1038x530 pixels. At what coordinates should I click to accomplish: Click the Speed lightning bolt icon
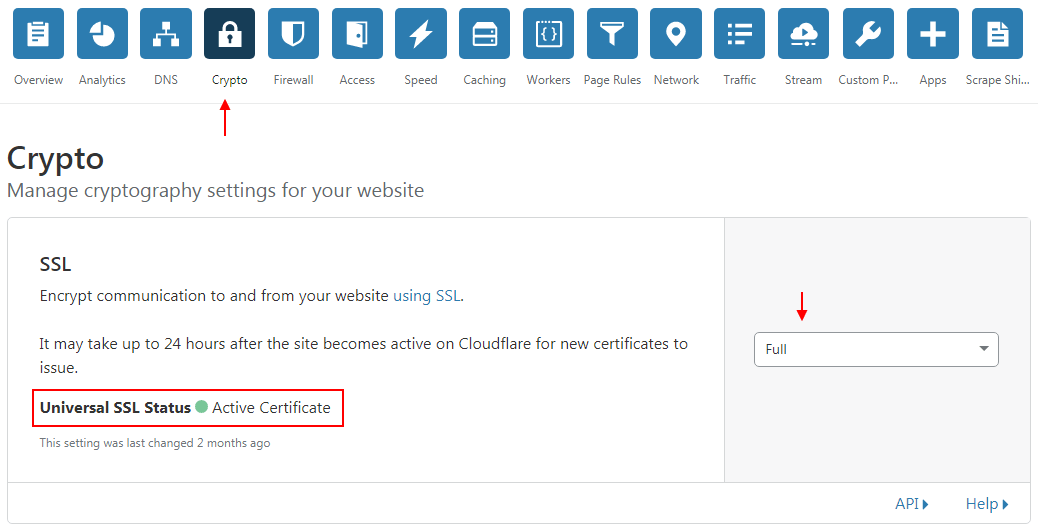[421, 34]
